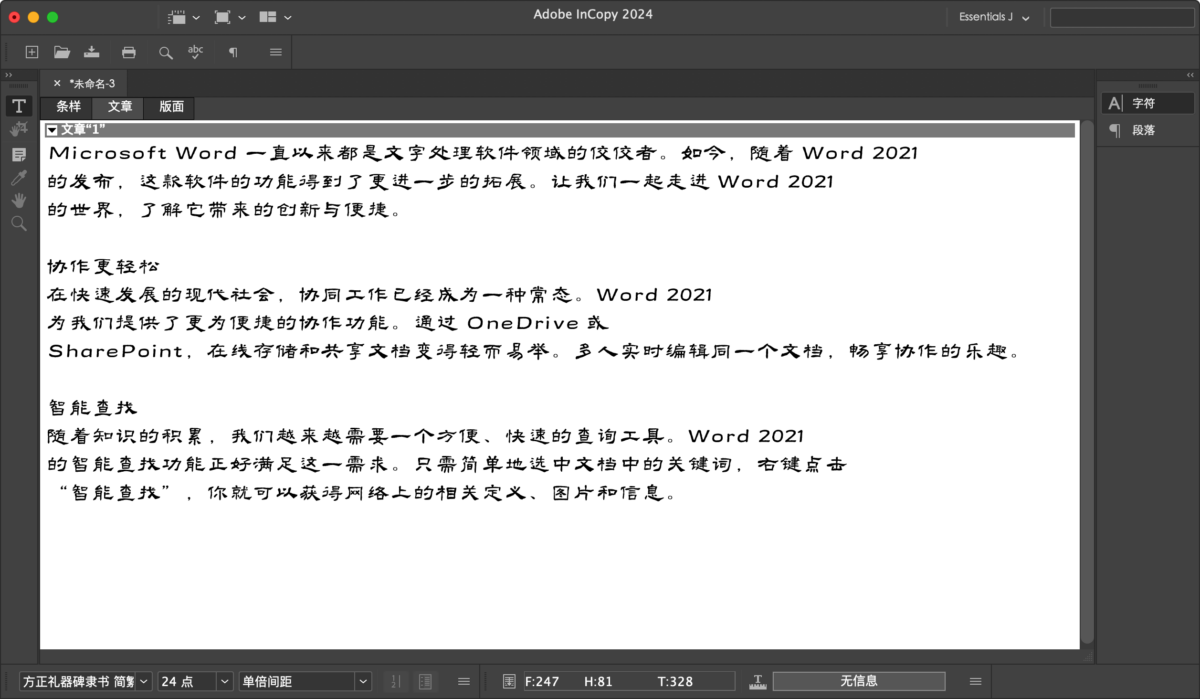Select the Position tool below the Type tool
1200x699 pixels.
pos(19,129)
